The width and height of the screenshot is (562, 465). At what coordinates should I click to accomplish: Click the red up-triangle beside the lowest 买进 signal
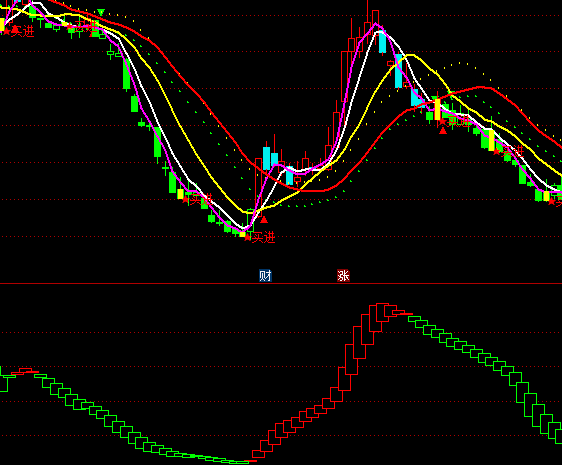pos(264,220)
